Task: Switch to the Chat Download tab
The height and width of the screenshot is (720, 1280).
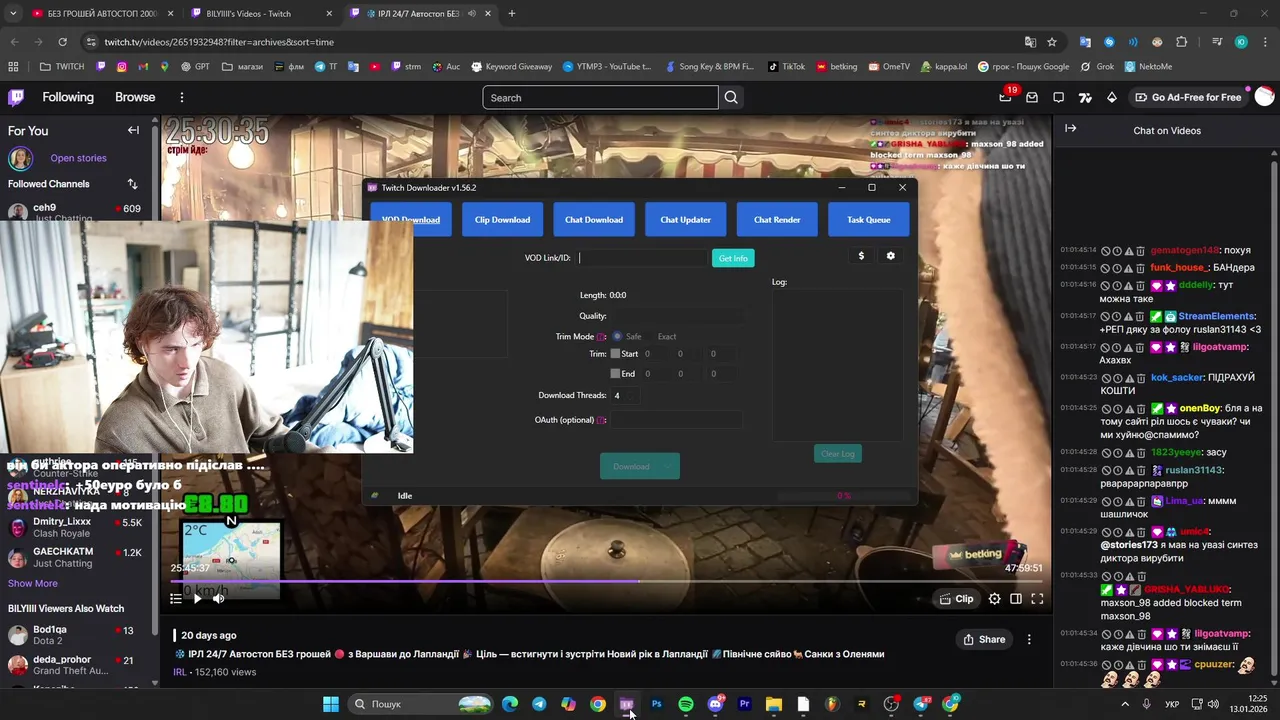Action: (x=594, y=219)
